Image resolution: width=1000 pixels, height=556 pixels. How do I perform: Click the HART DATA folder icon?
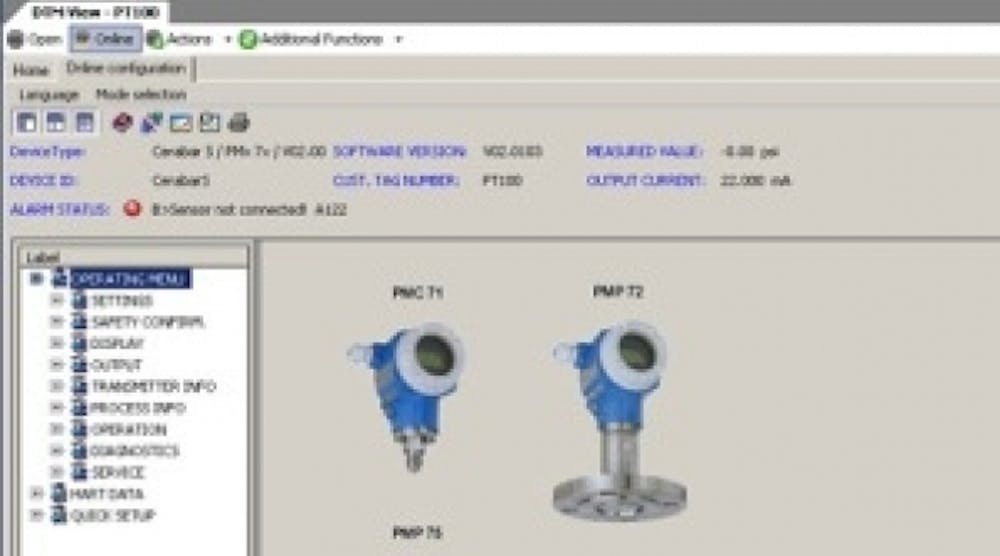(x=59, y=494)
